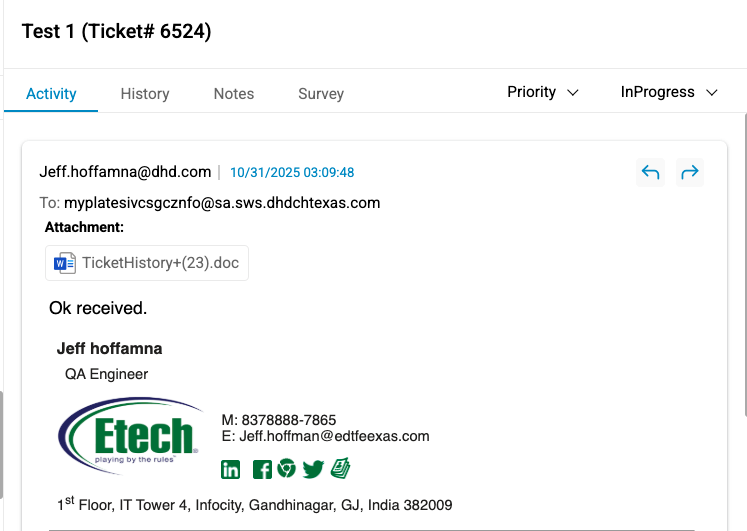Open the TicketHistory+(23).doc attachment

point(160,263)
